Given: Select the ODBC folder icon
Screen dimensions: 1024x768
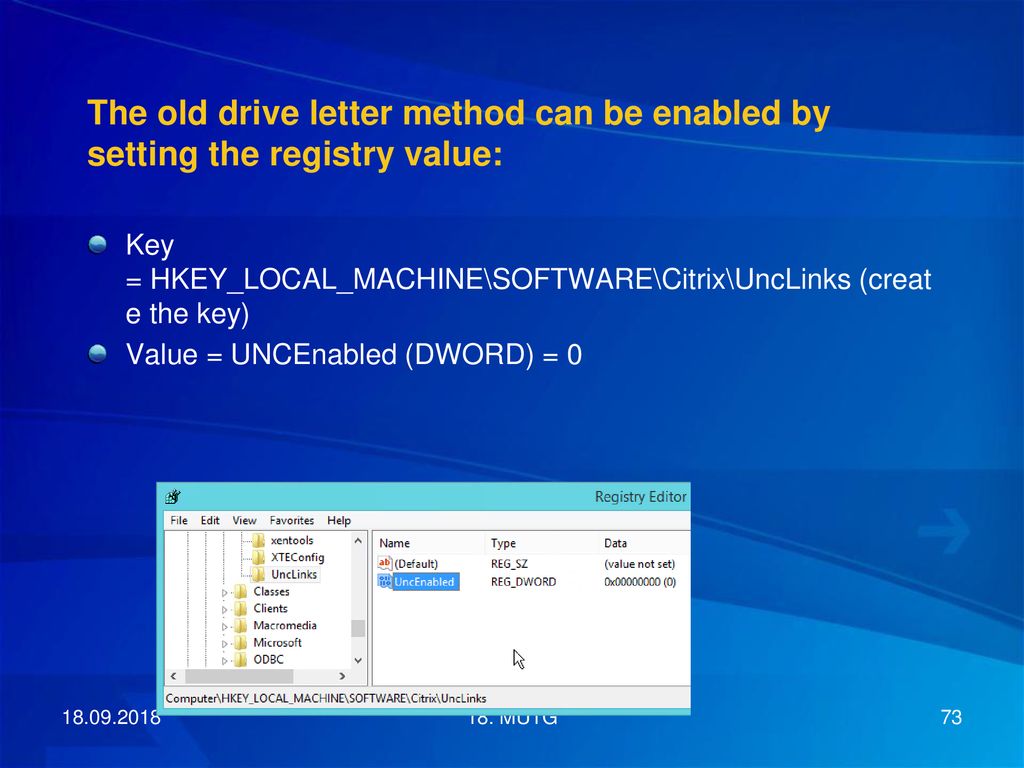Looking at the screenshot, I should 241,659.
